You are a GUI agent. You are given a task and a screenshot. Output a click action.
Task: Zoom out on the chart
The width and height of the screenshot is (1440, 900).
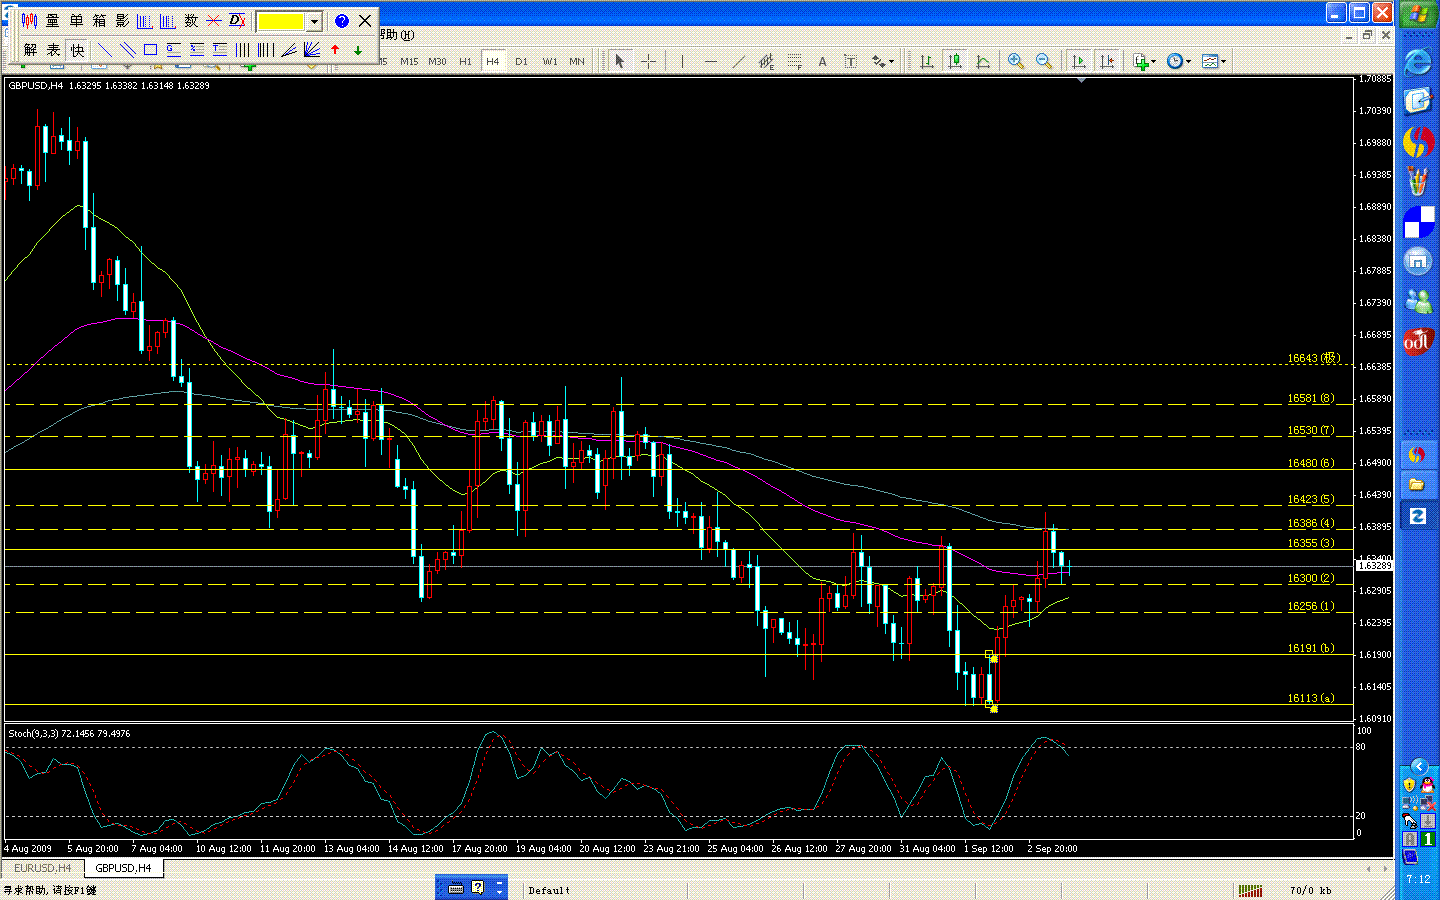tap(1044, 61)
